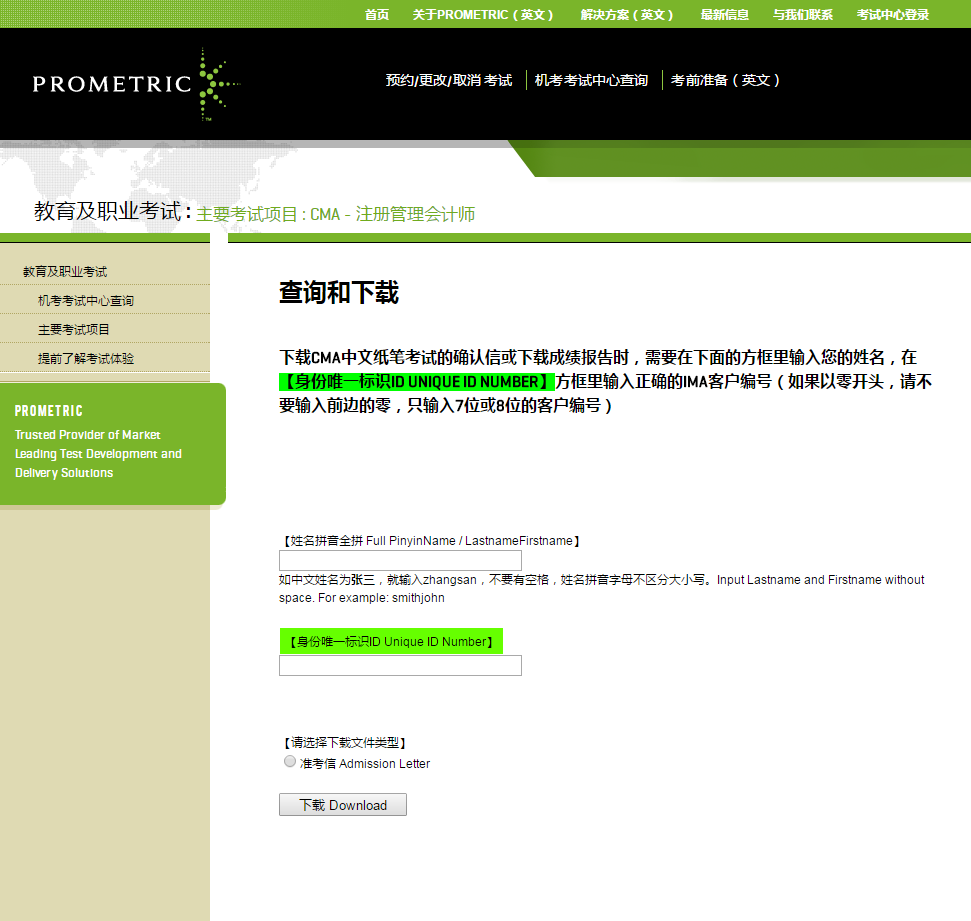Go to 预约/更改/取消 考试 page

[449, 80]
